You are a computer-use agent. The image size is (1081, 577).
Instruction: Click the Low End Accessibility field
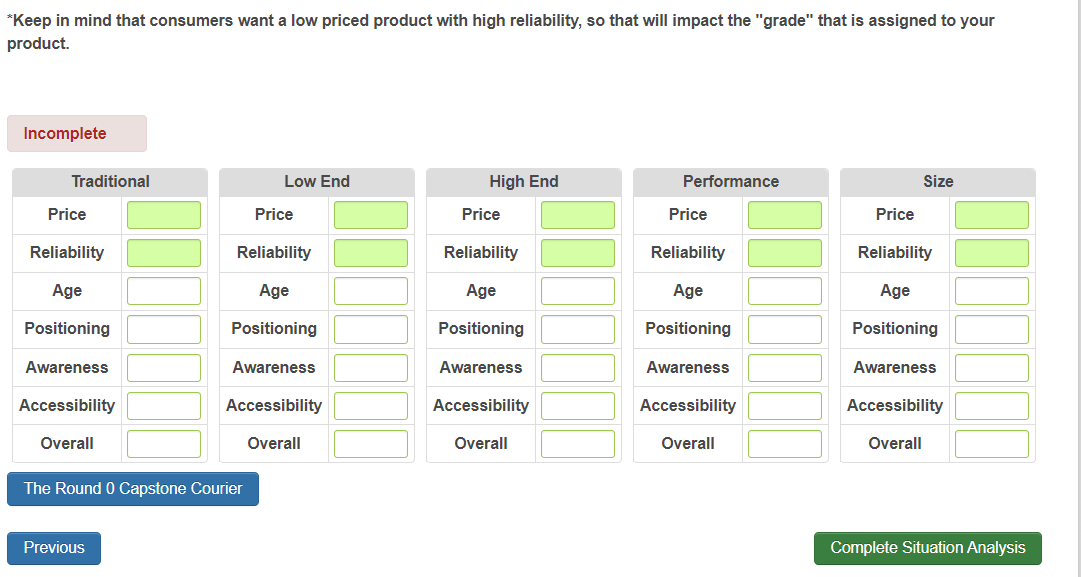(x=371, y=406)
